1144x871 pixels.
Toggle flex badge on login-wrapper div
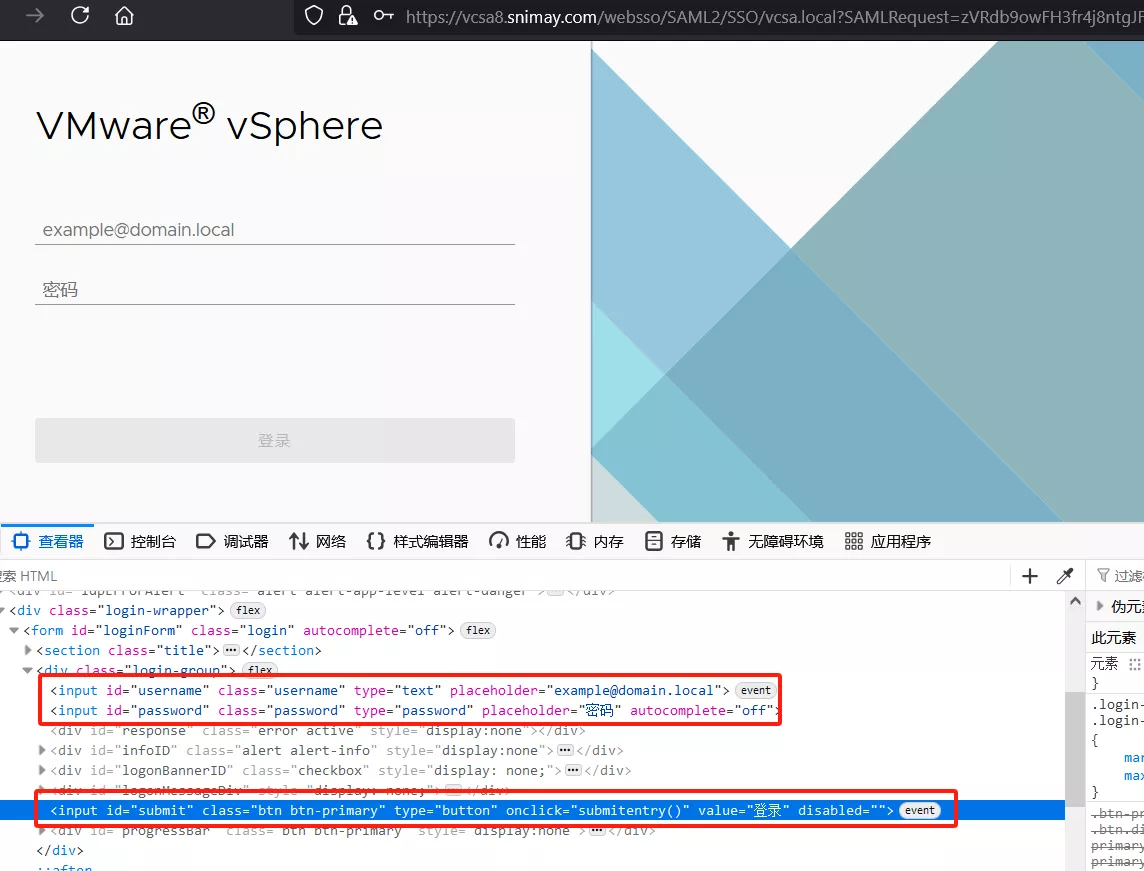point(247,610)
